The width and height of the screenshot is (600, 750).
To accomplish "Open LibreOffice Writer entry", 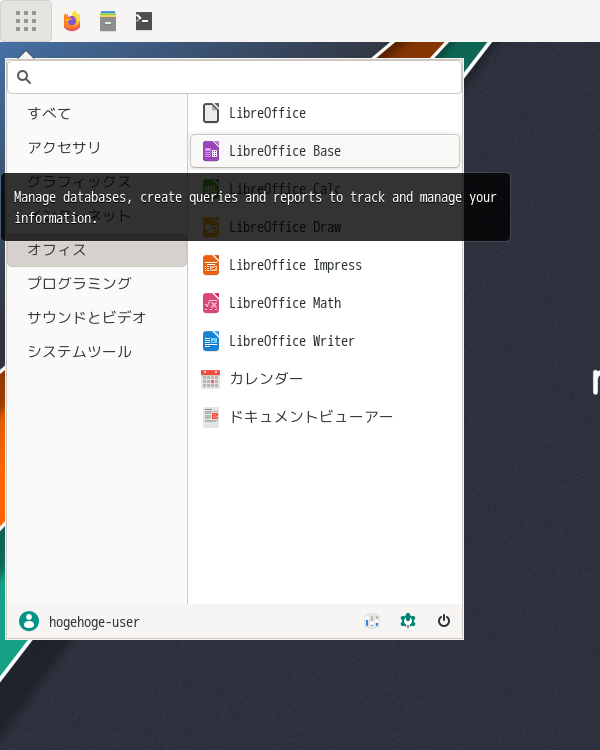I will click(x=325, y=341).
